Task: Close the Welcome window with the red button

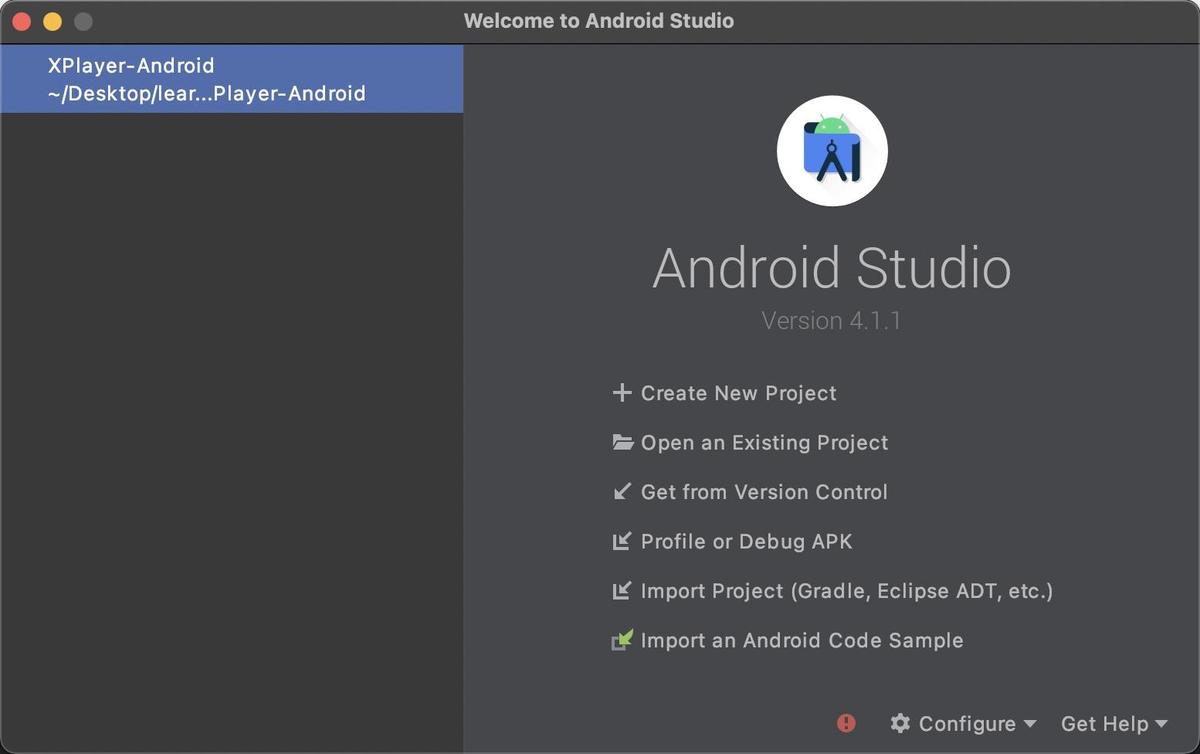Action: pyautogui.click(x=21, y=21)
